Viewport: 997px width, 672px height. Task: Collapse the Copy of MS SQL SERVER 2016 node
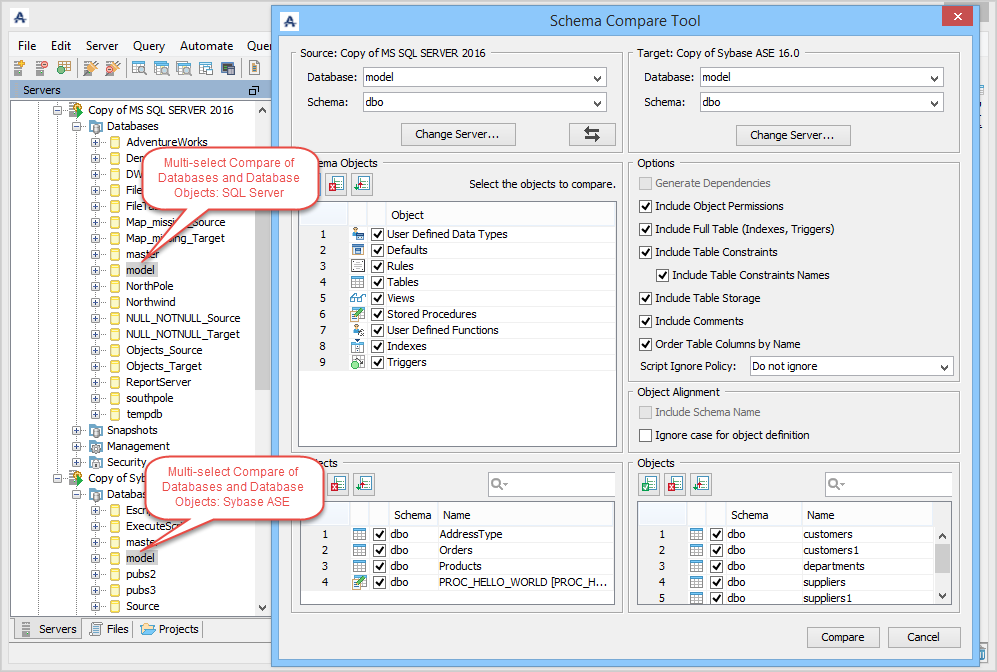pyautogui.click(x=58, y=110)
